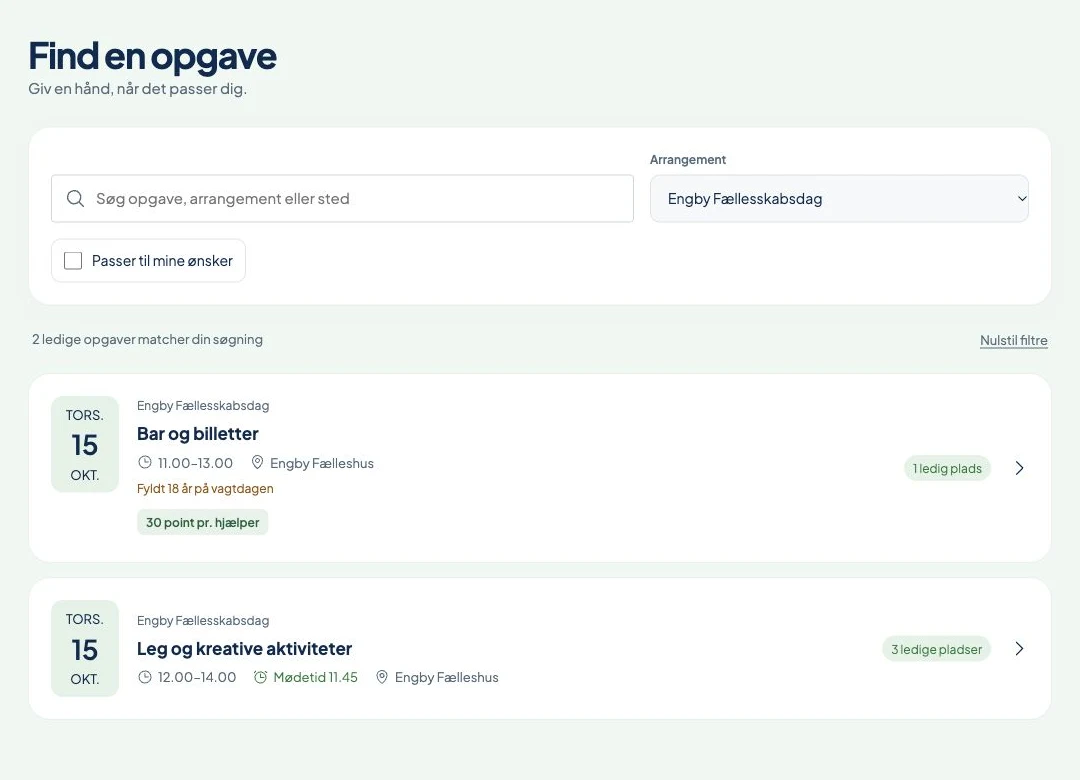Click Engby Fællesskabsdag label above Bar og billetter
Image resolution: width=1080 pixels, height=780 pixels.
(x=203, y=405)
